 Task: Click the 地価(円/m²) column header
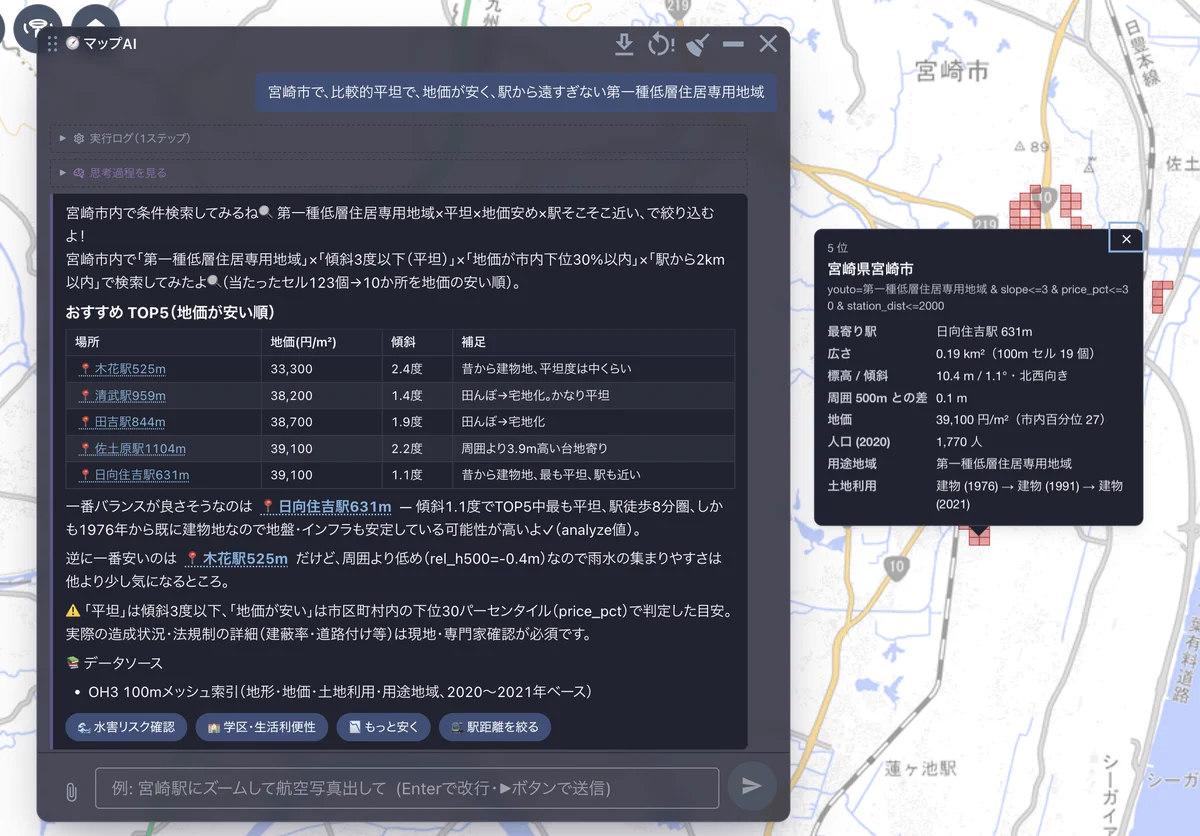click(322, 342)
